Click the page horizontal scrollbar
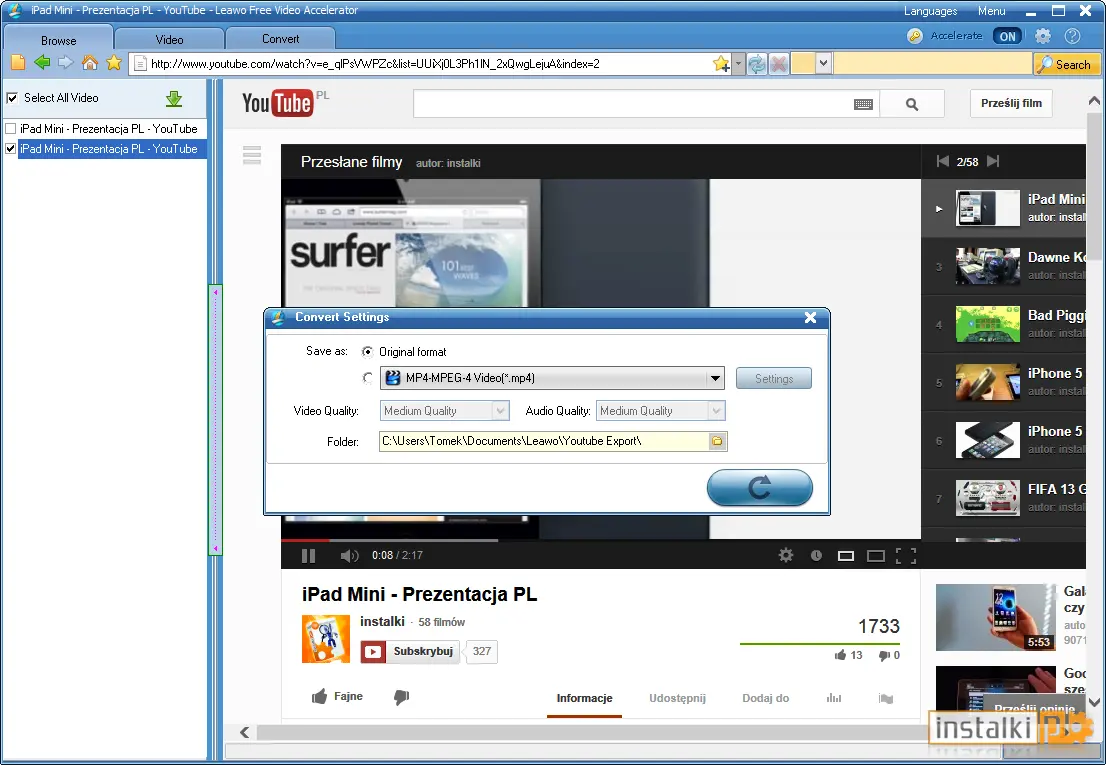1106x765 pixels. 592,733
